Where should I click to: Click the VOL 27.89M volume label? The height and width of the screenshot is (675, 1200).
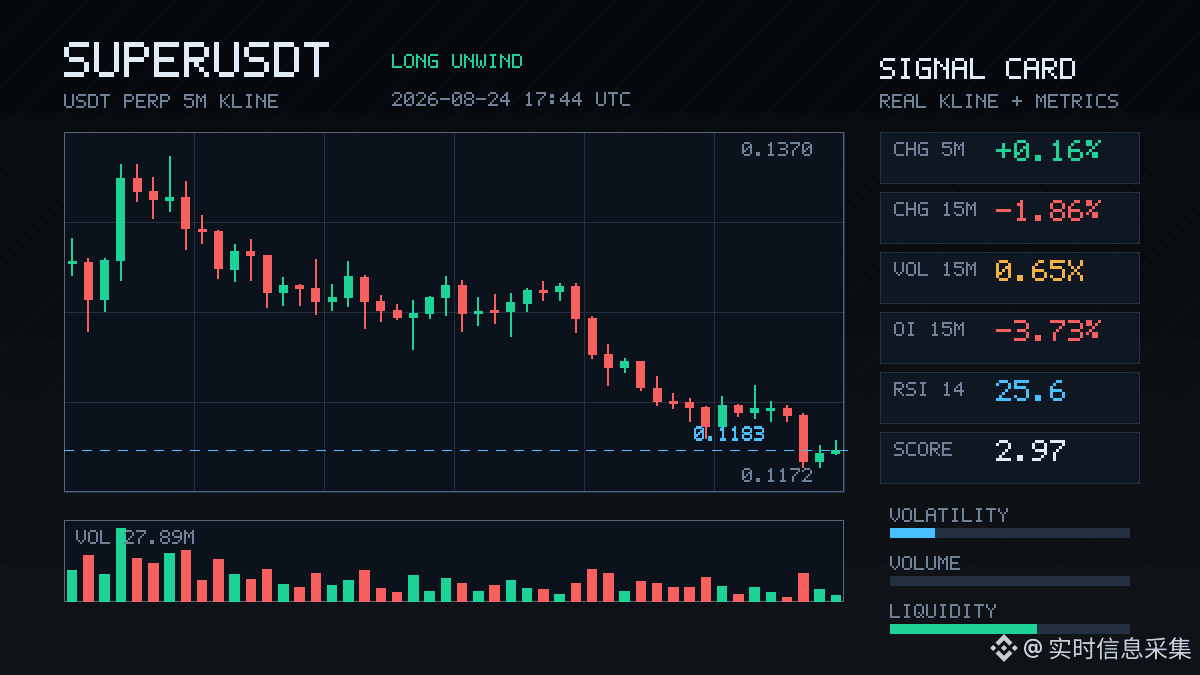(x=135, y=538)
